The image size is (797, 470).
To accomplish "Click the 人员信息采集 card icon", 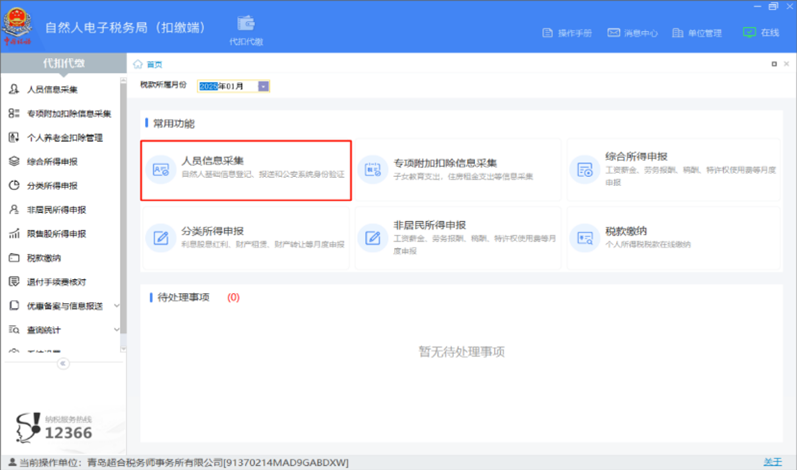I will [161, 170].
